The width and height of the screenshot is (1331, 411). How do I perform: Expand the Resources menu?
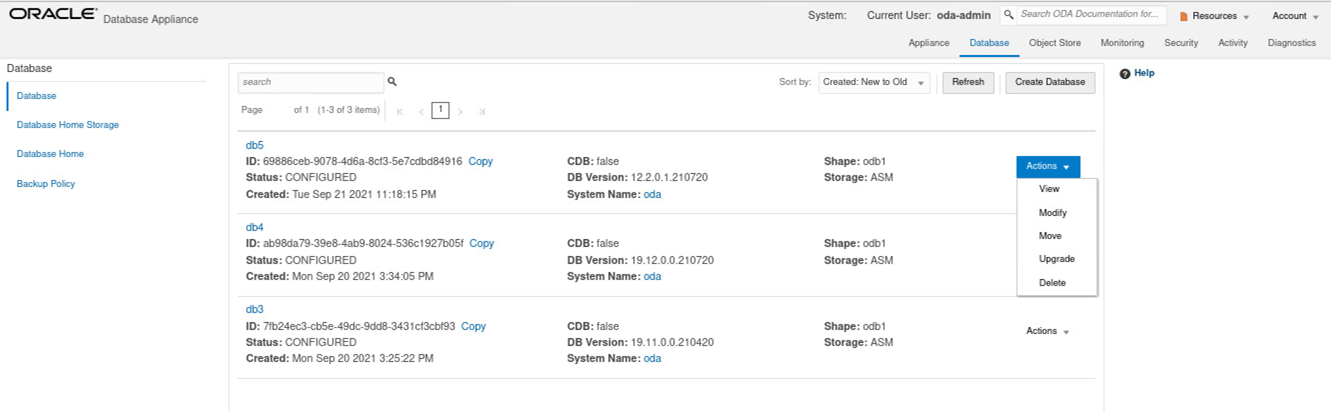(1214, 16)
